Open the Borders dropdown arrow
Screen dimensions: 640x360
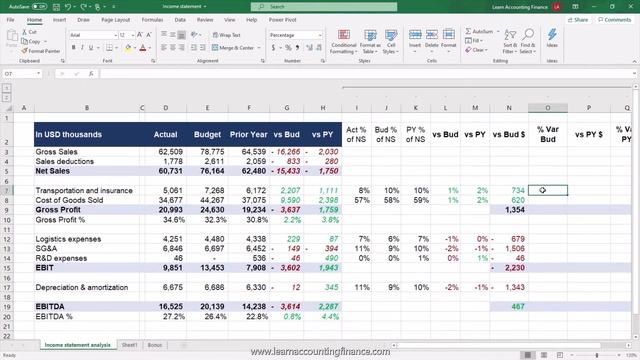pos(116,48)
